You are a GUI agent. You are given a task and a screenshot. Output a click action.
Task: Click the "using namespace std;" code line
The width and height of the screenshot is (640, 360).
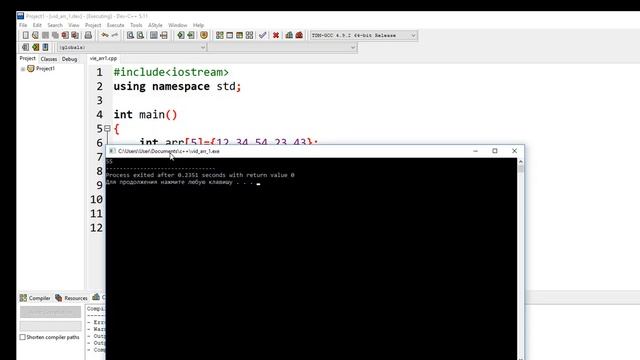(177, 87)
